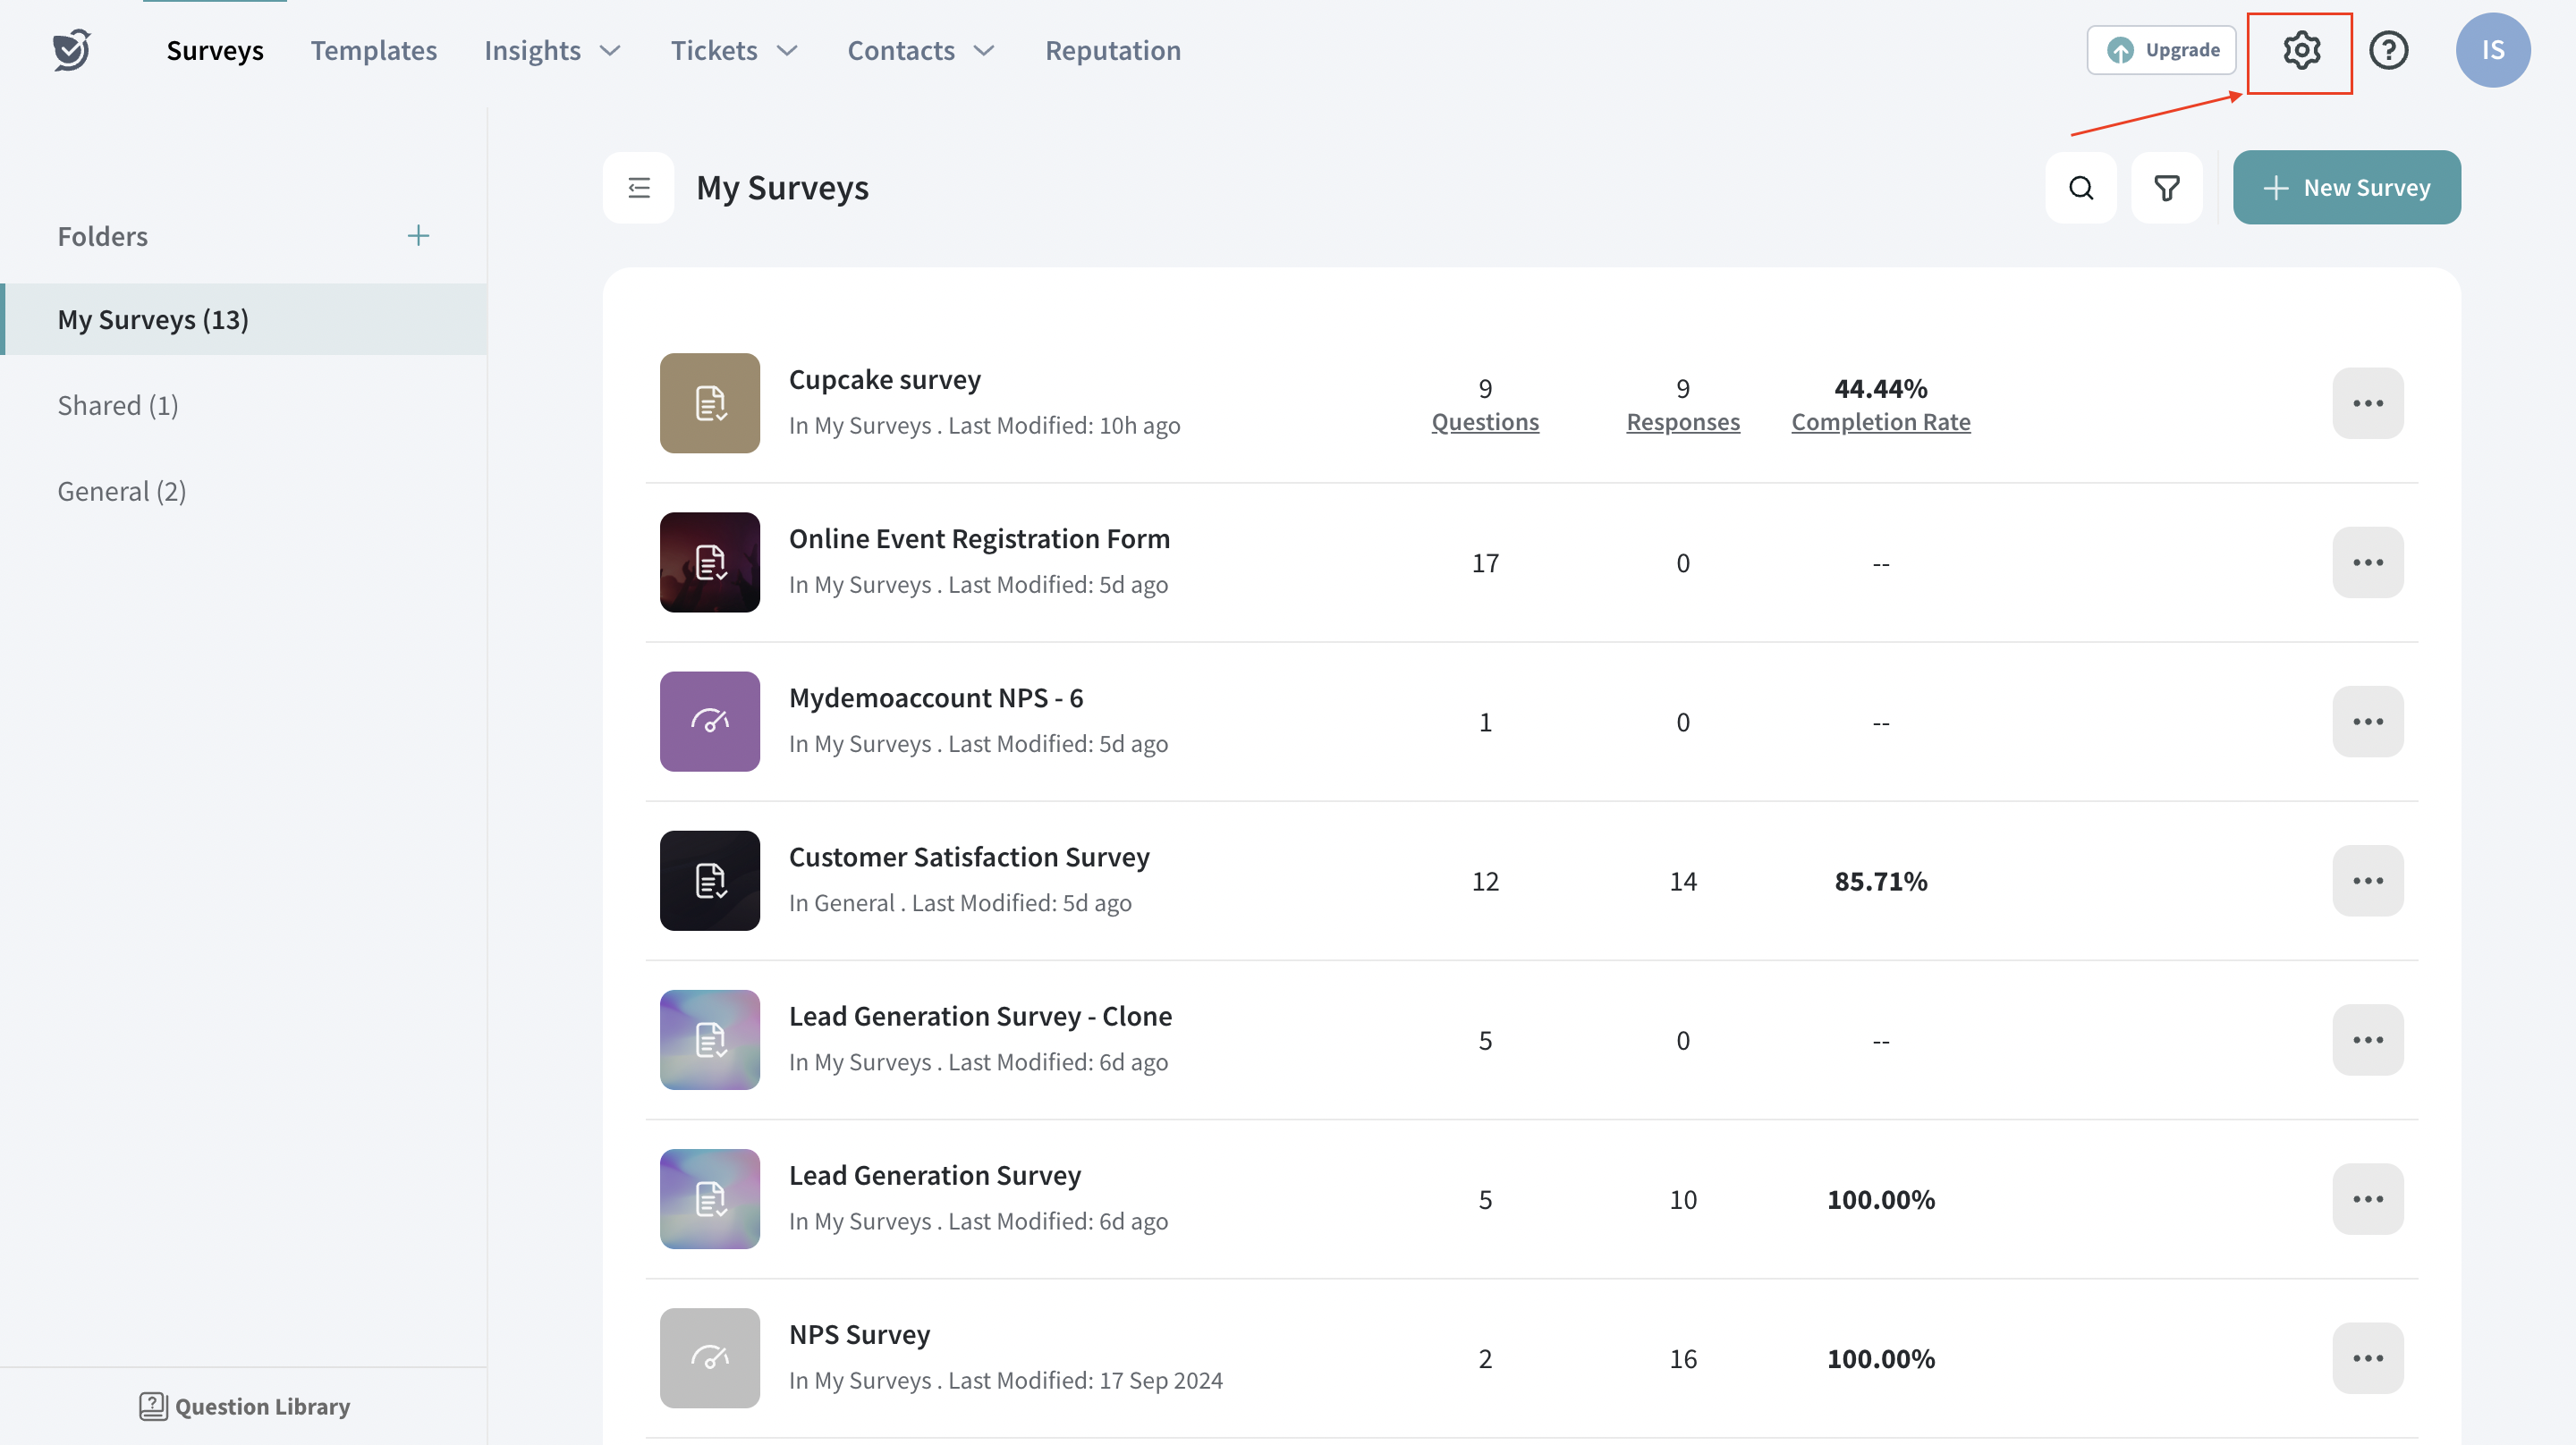Viewport: 2576px width, 1445px height.
Task: Add a new folder with plus icon
Action: 418,236
